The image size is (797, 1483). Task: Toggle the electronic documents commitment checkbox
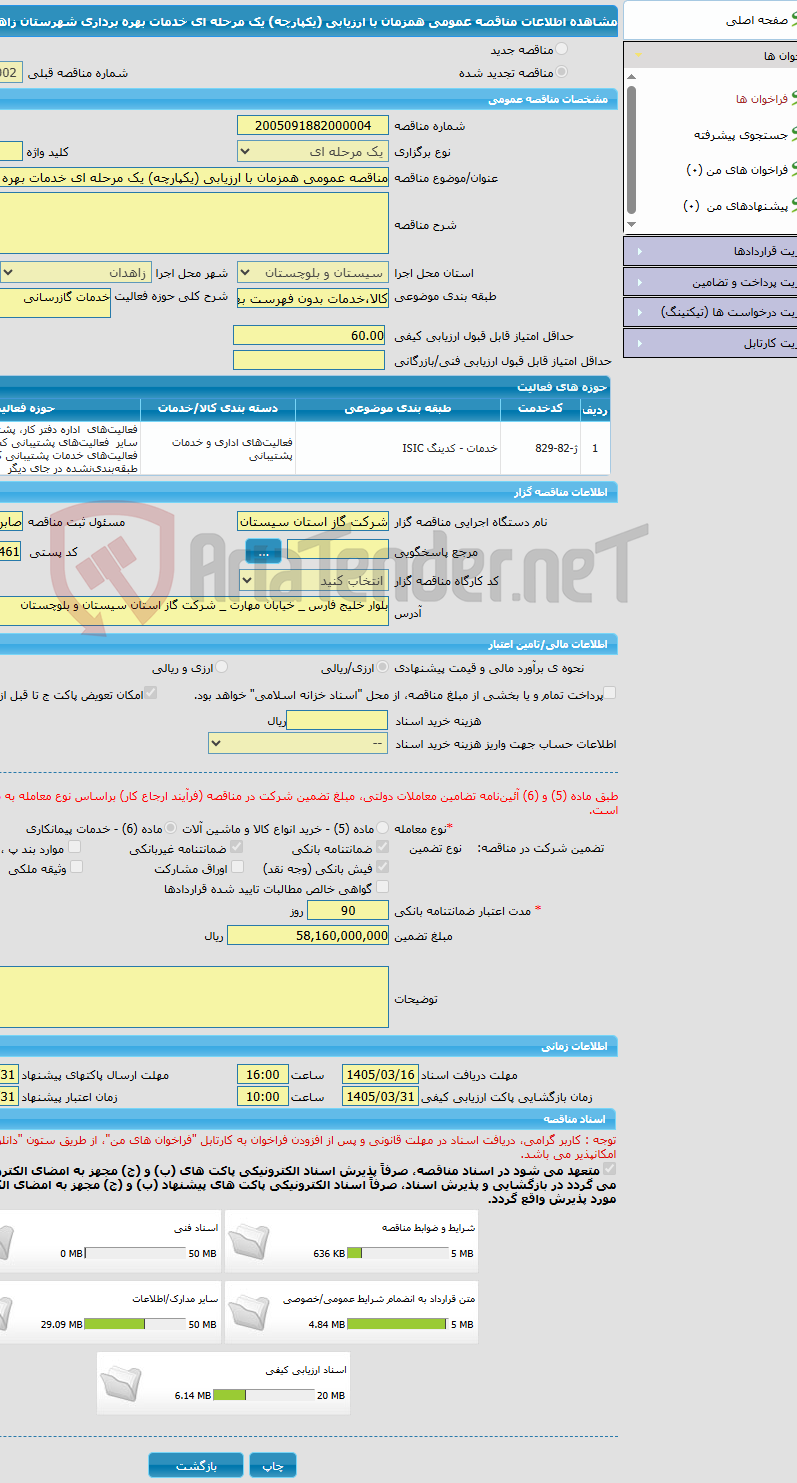(609, 1168)
